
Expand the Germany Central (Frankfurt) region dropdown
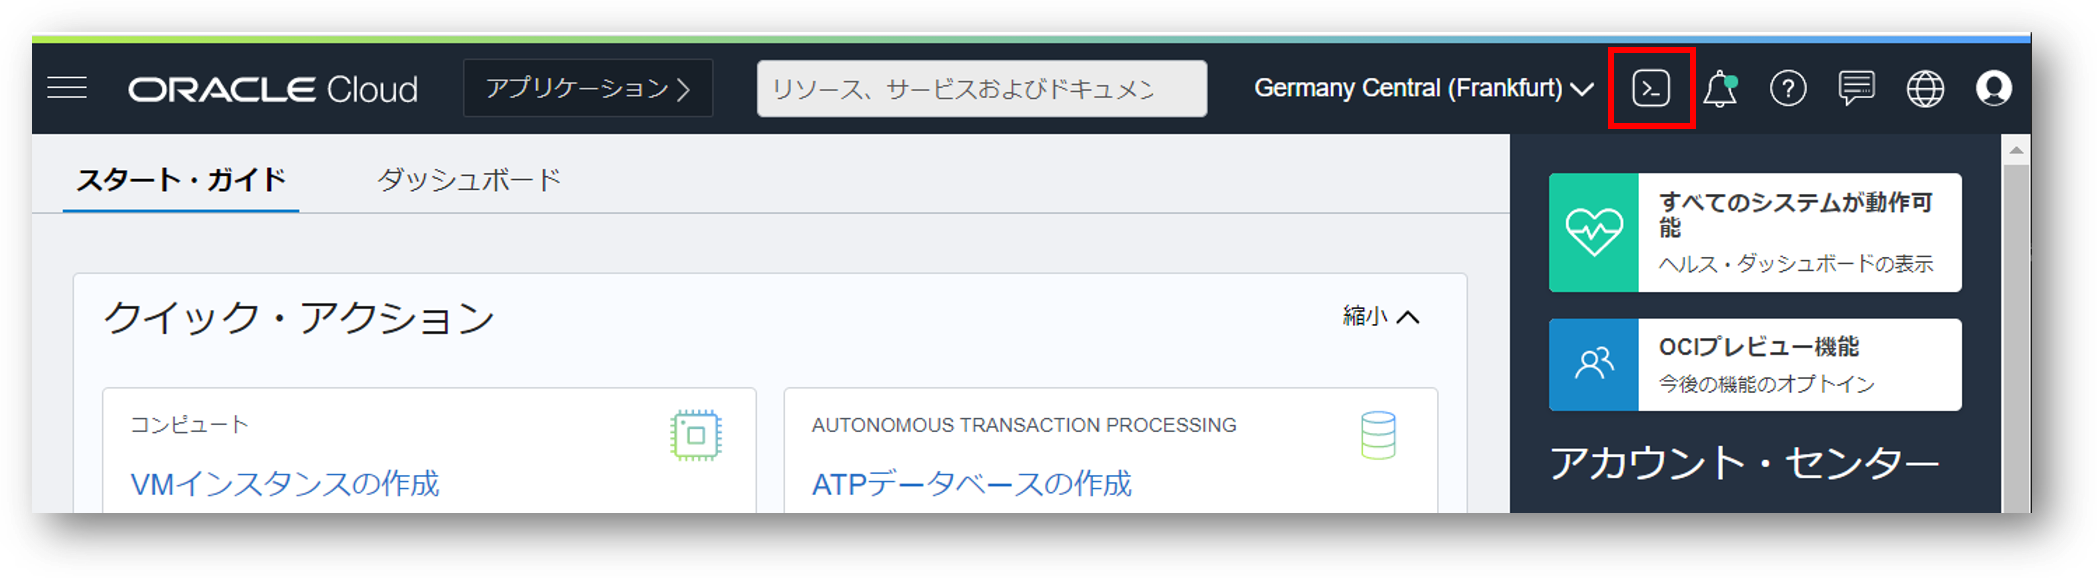click(x=1423, y=89)
